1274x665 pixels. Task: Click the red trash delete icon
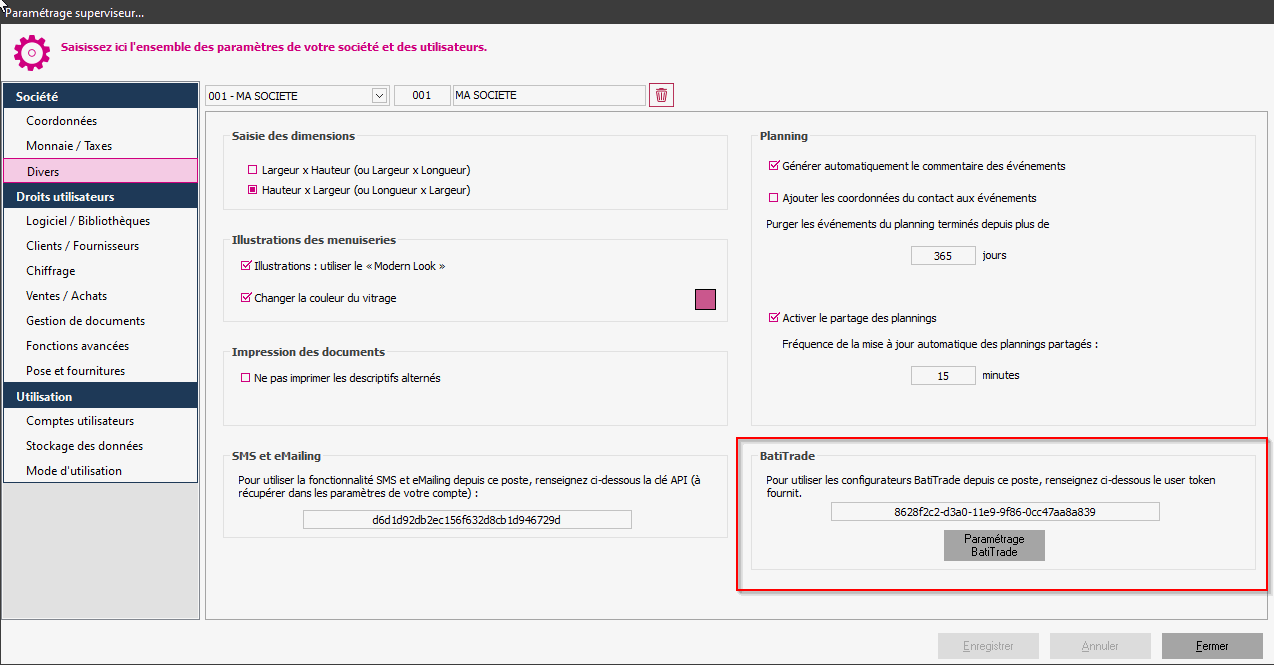click(x=661, y=95)
